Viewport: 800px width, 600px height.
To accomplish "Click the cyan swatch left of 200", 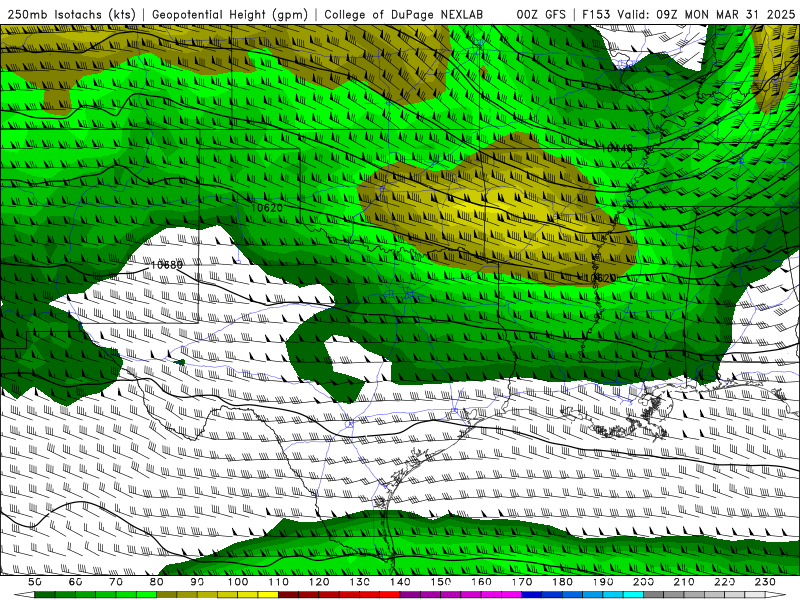I will click(633, 595).
